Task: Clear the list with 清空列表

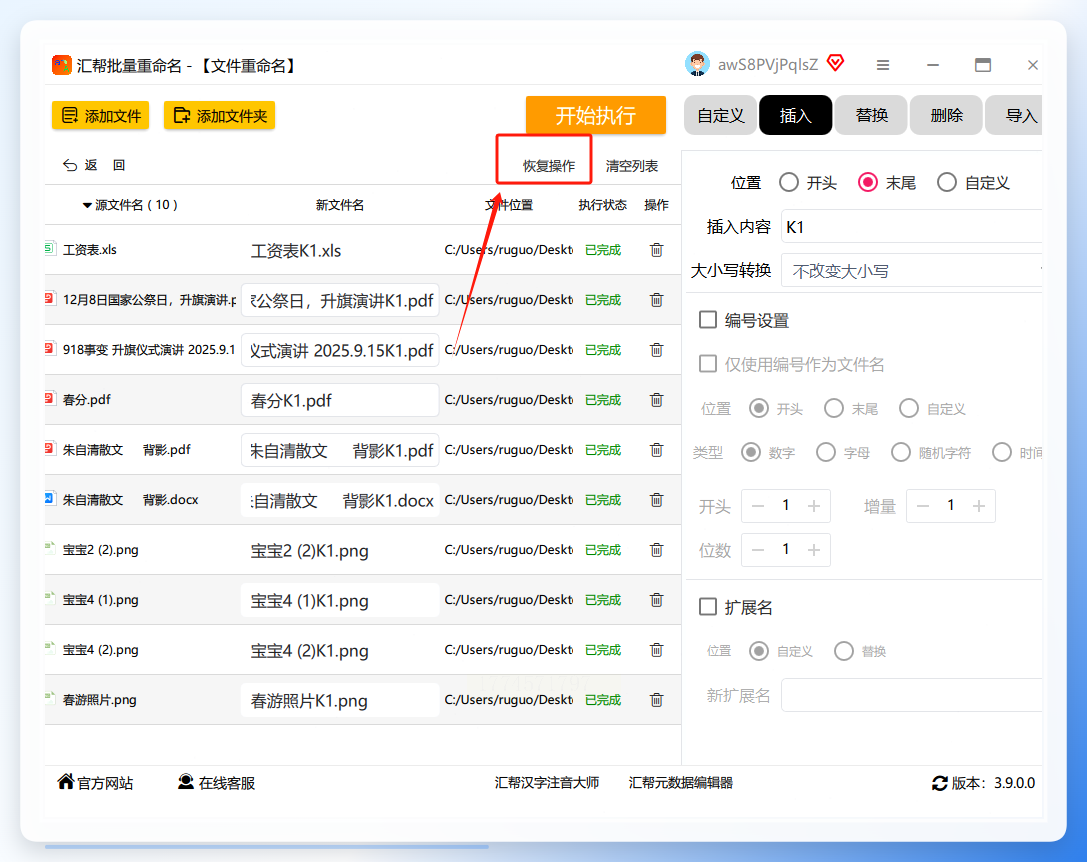Action: tap(632, 166)
